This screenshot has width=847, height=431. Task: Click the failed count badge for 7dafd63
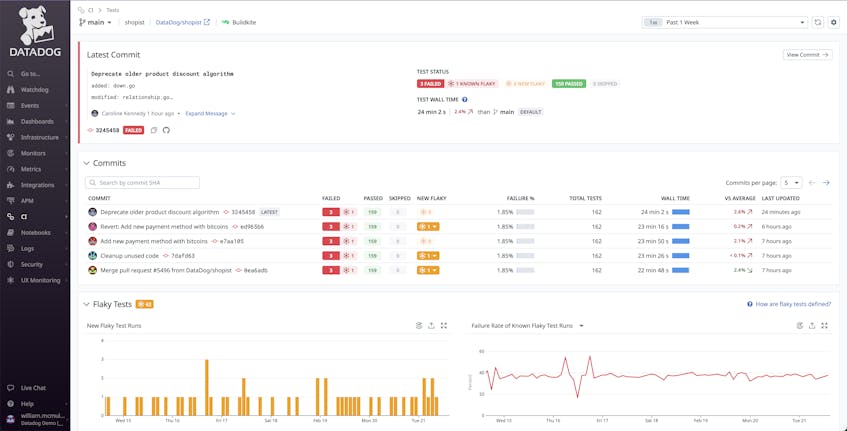331,255
